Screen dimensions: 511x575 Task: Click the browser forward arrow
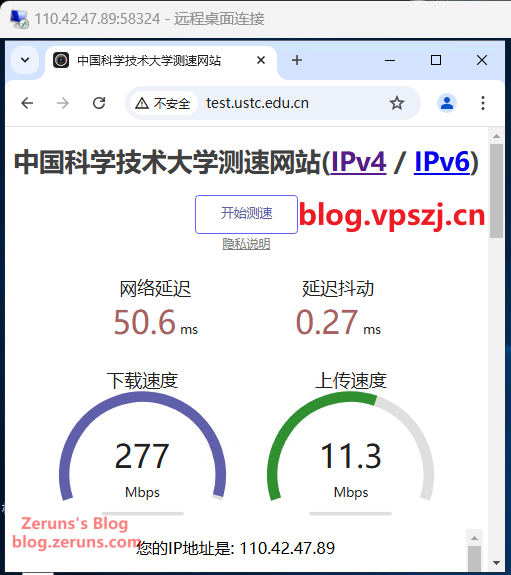point(63,103)
